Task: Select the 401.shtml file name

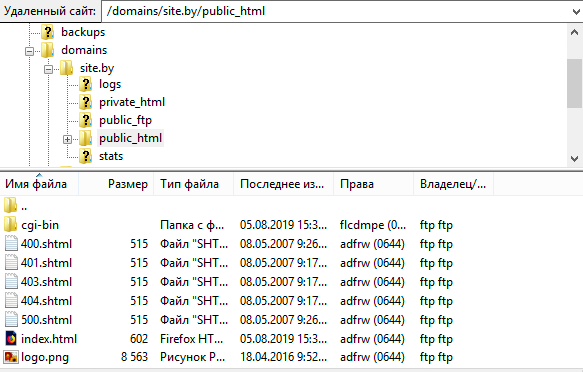Action: tap(46, 263)
